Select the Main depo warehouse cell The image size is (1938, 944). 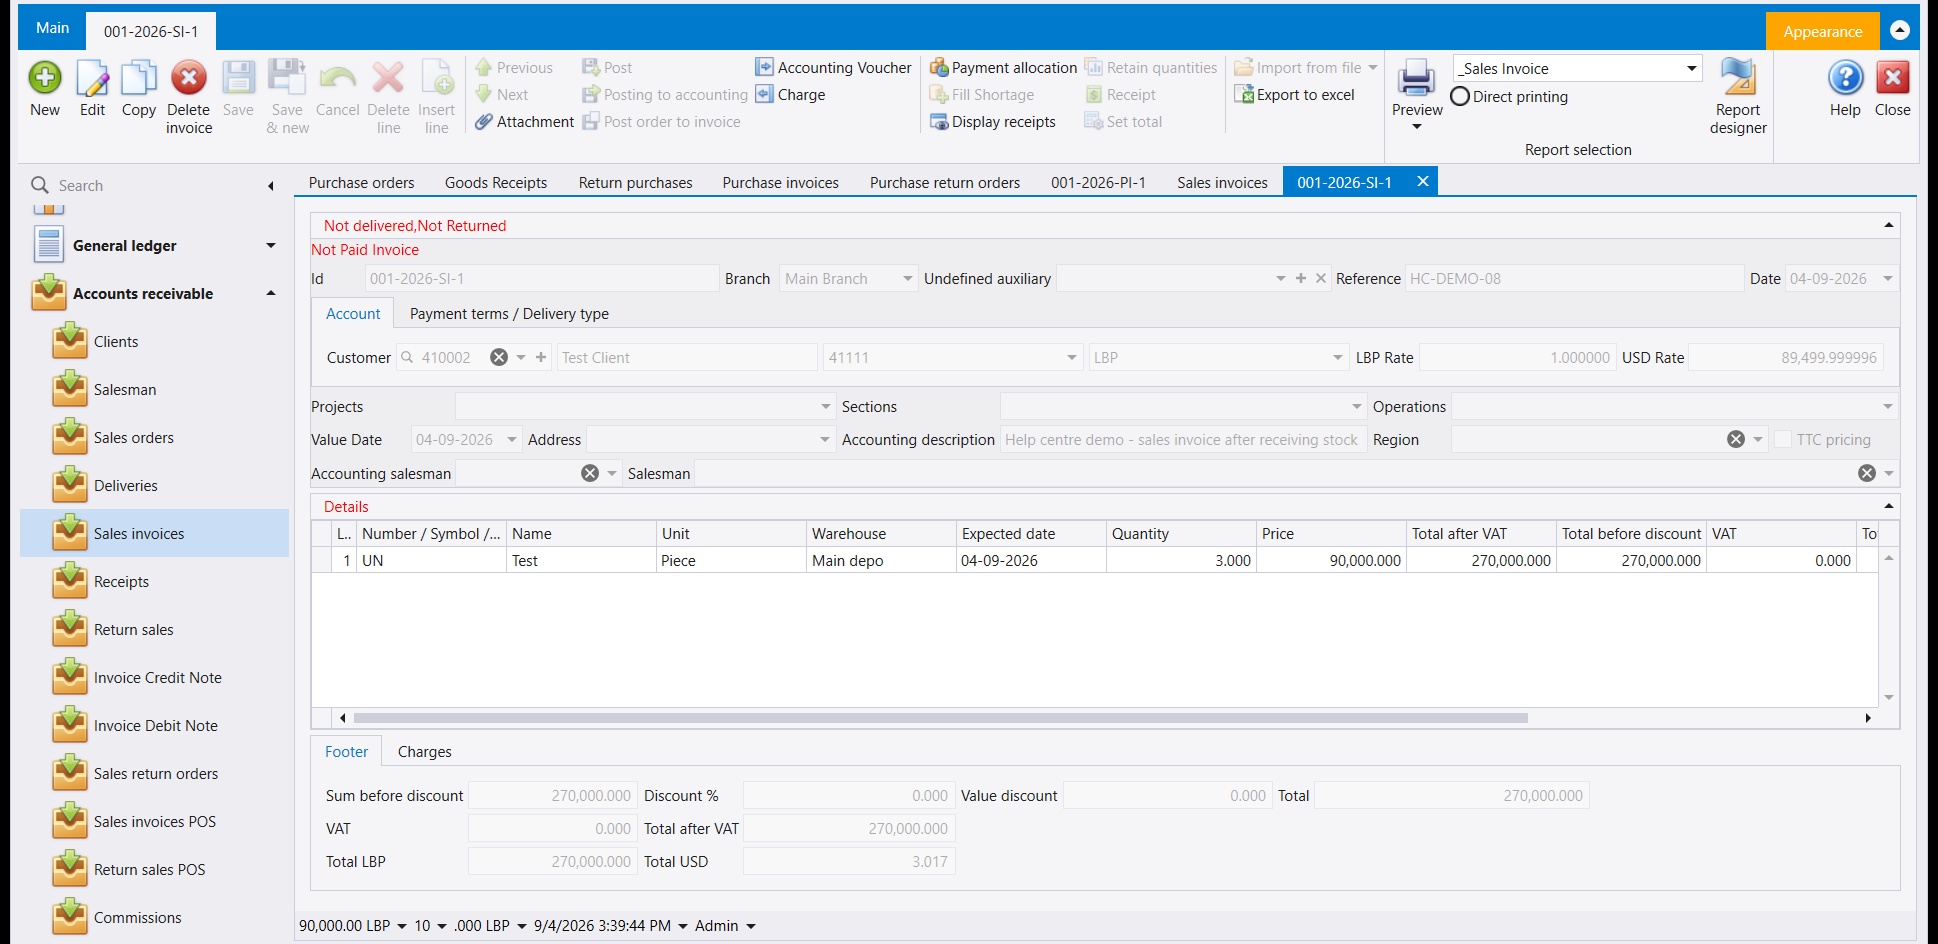881,561
